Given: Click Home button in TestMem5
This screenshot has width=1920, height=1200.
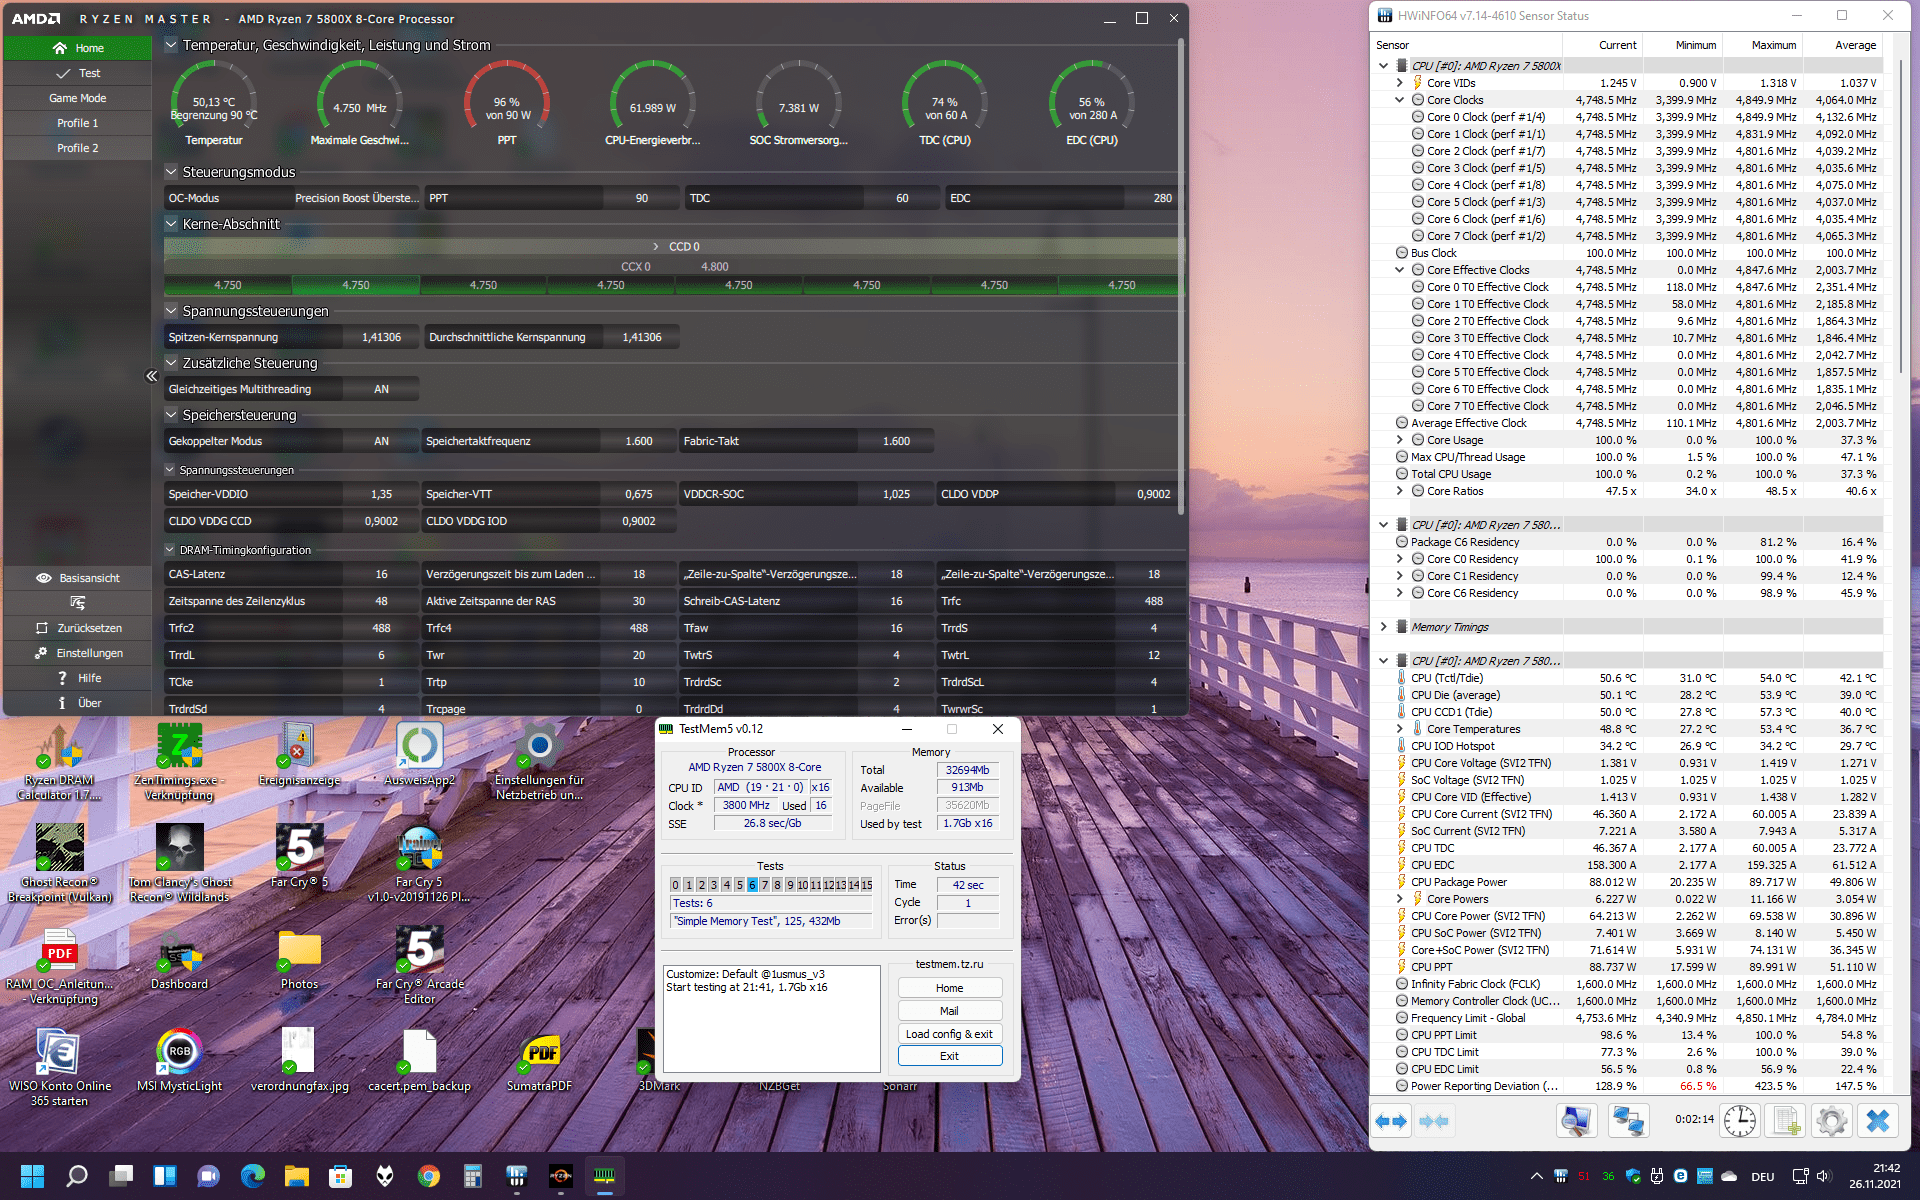Looking at the screenshot, I should coord(950,988).
